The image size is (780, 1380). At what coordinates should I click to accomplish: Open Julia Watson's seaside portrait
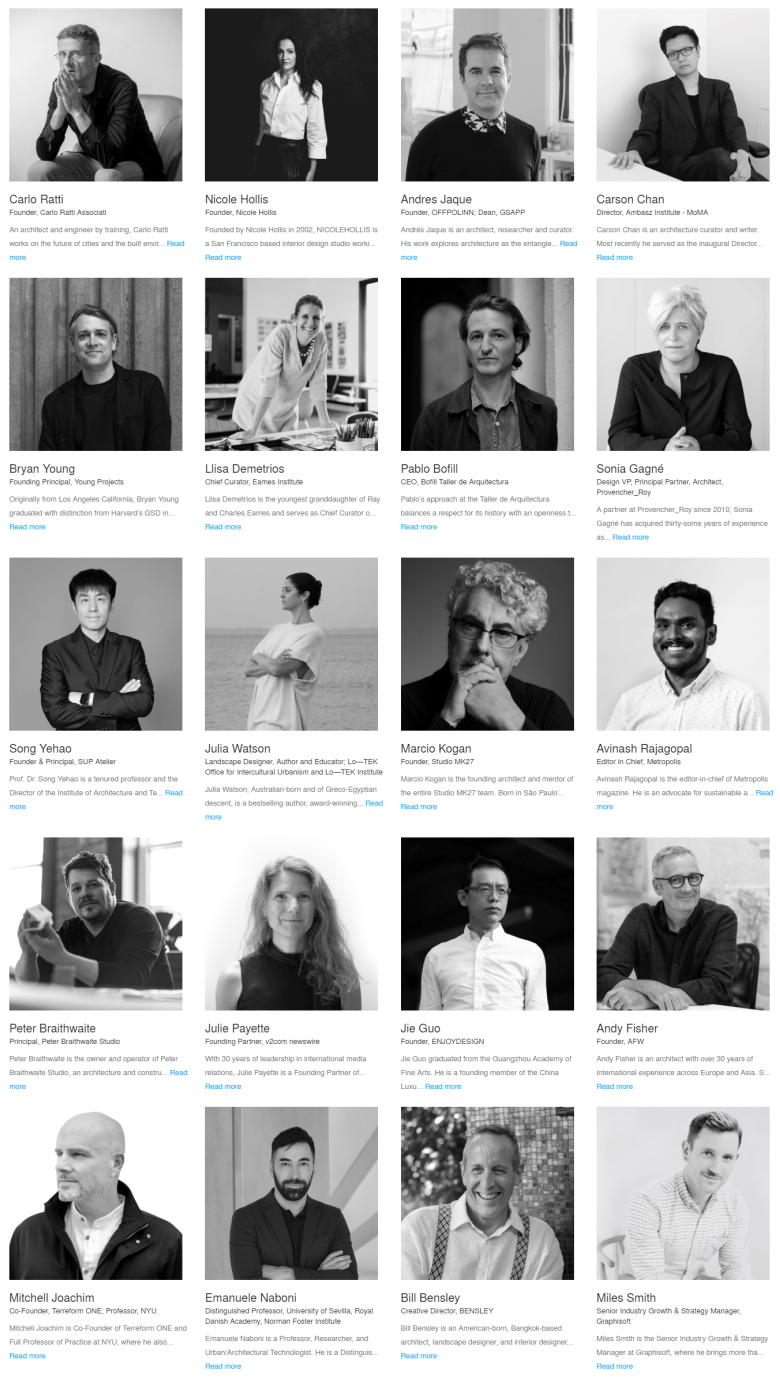click(x=291, y=644)
